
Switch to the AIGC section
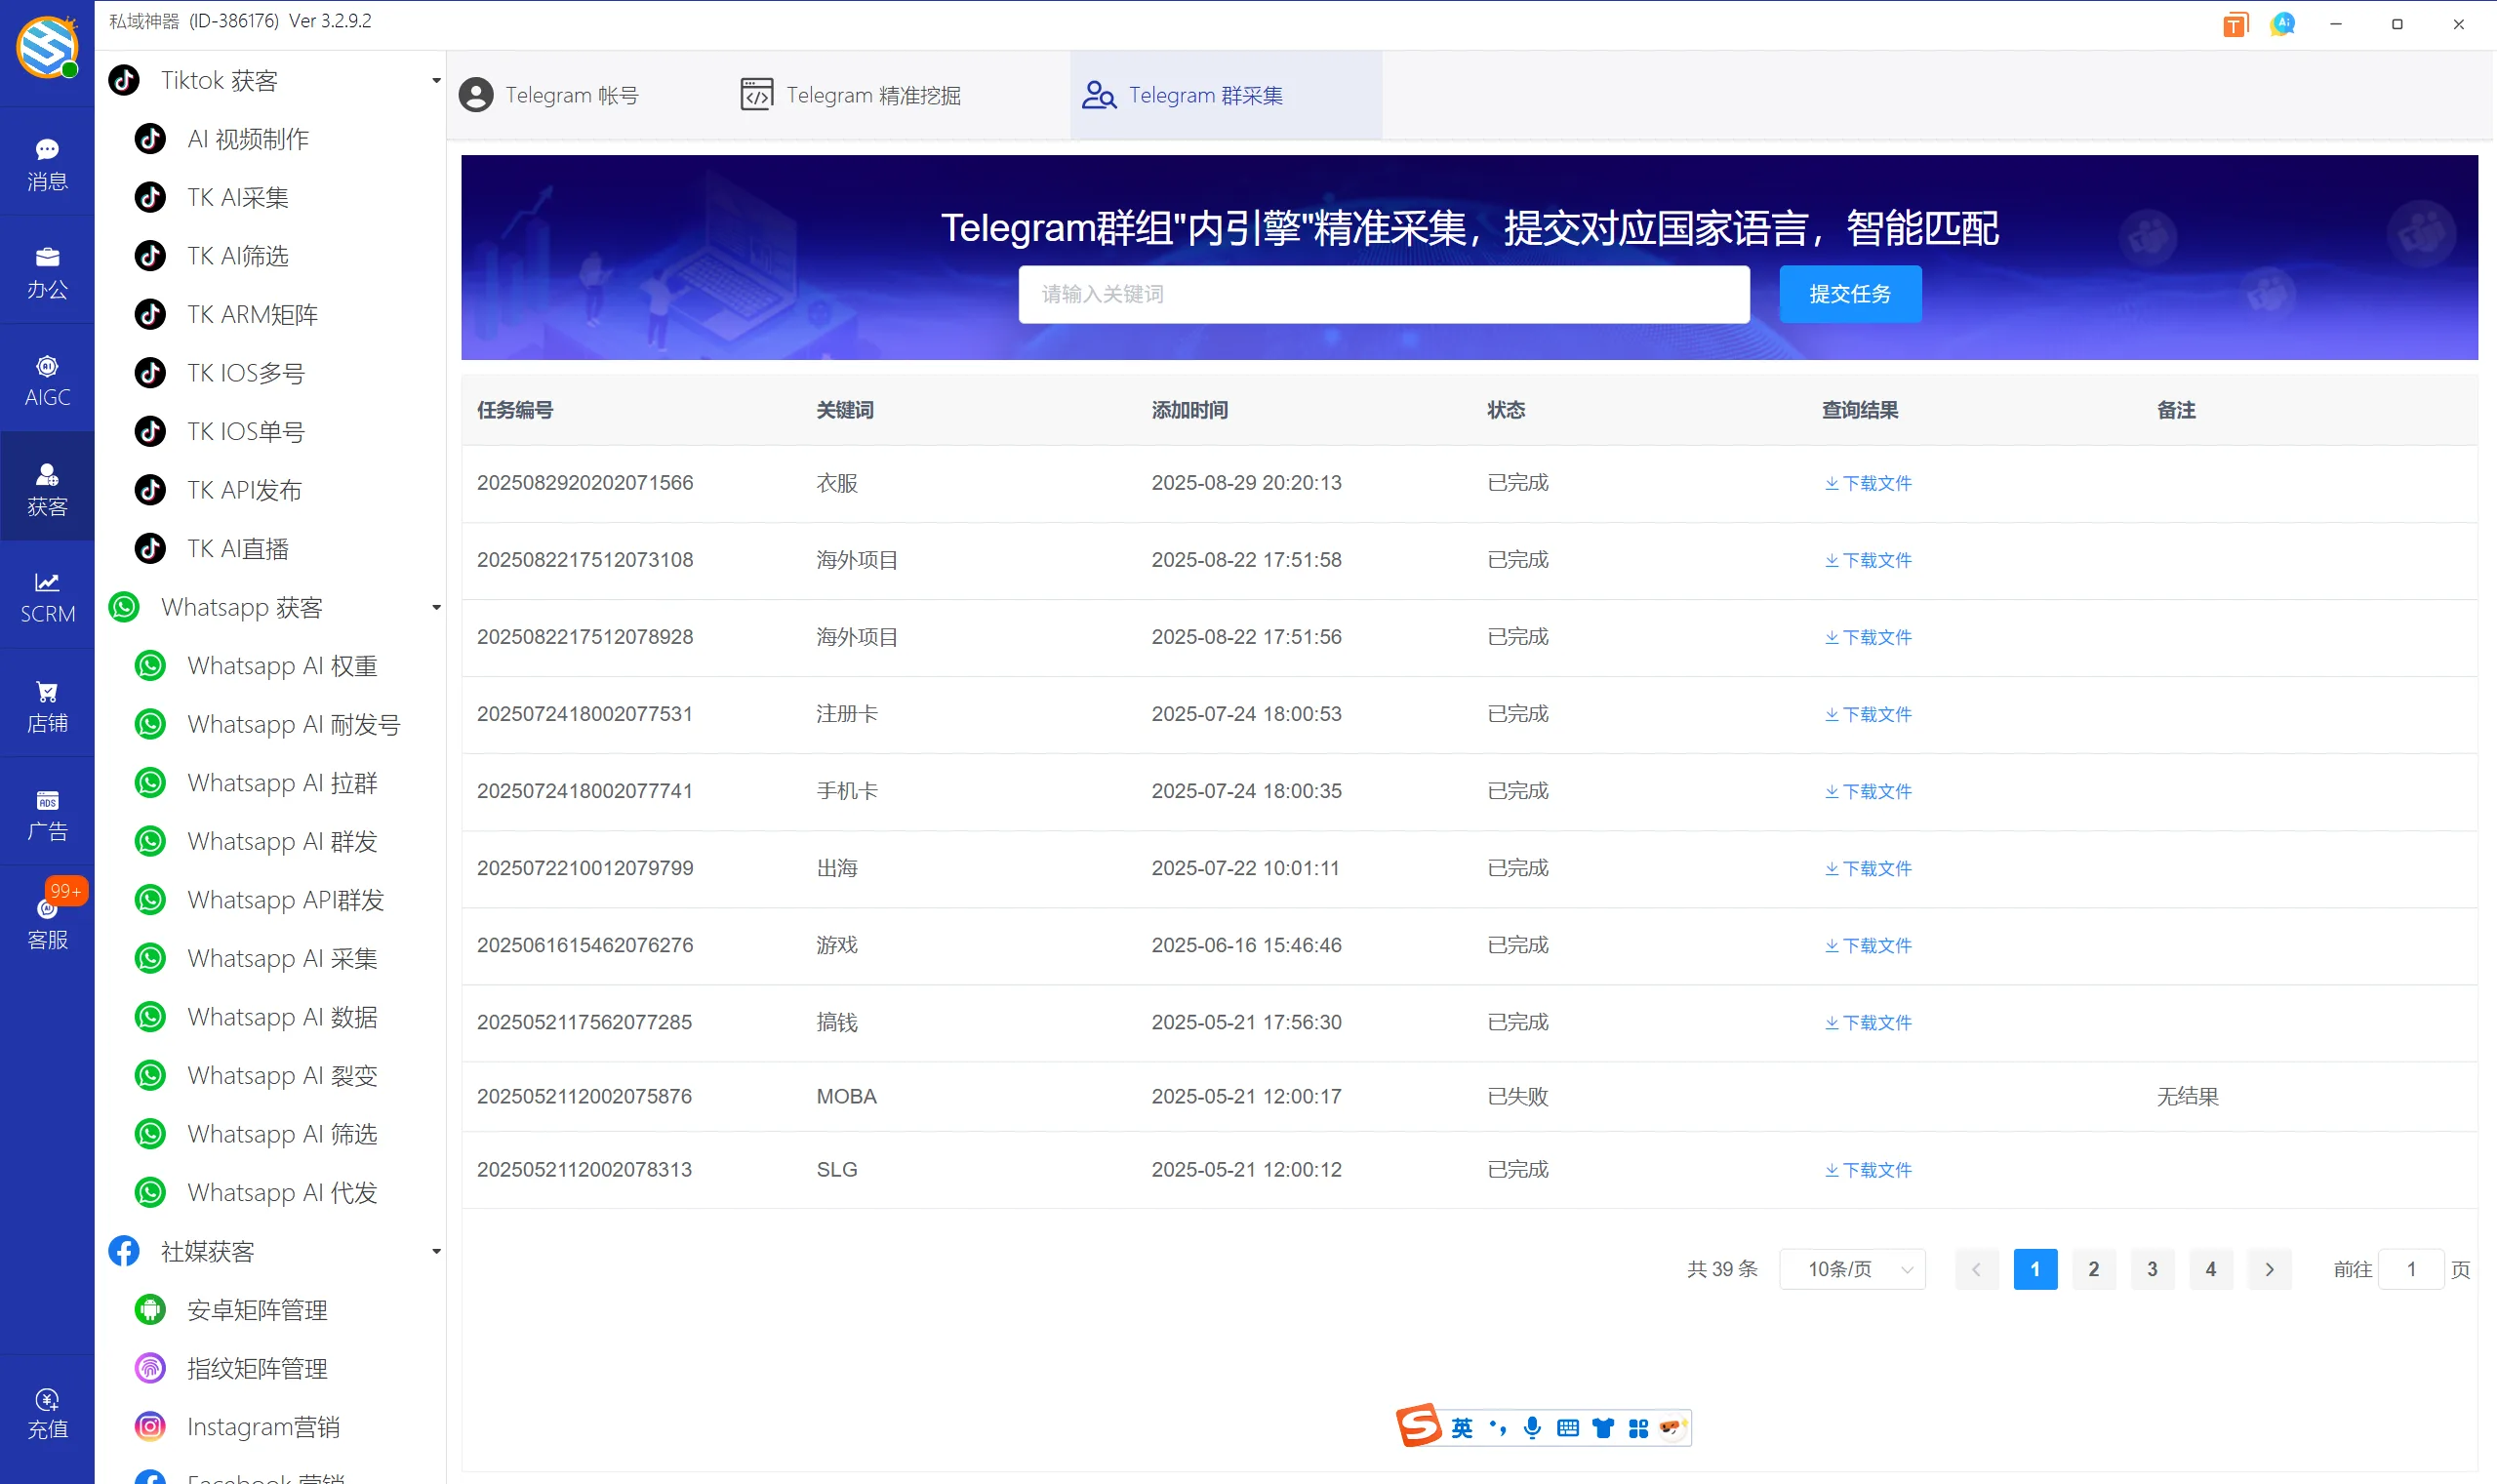pos(47,378)
